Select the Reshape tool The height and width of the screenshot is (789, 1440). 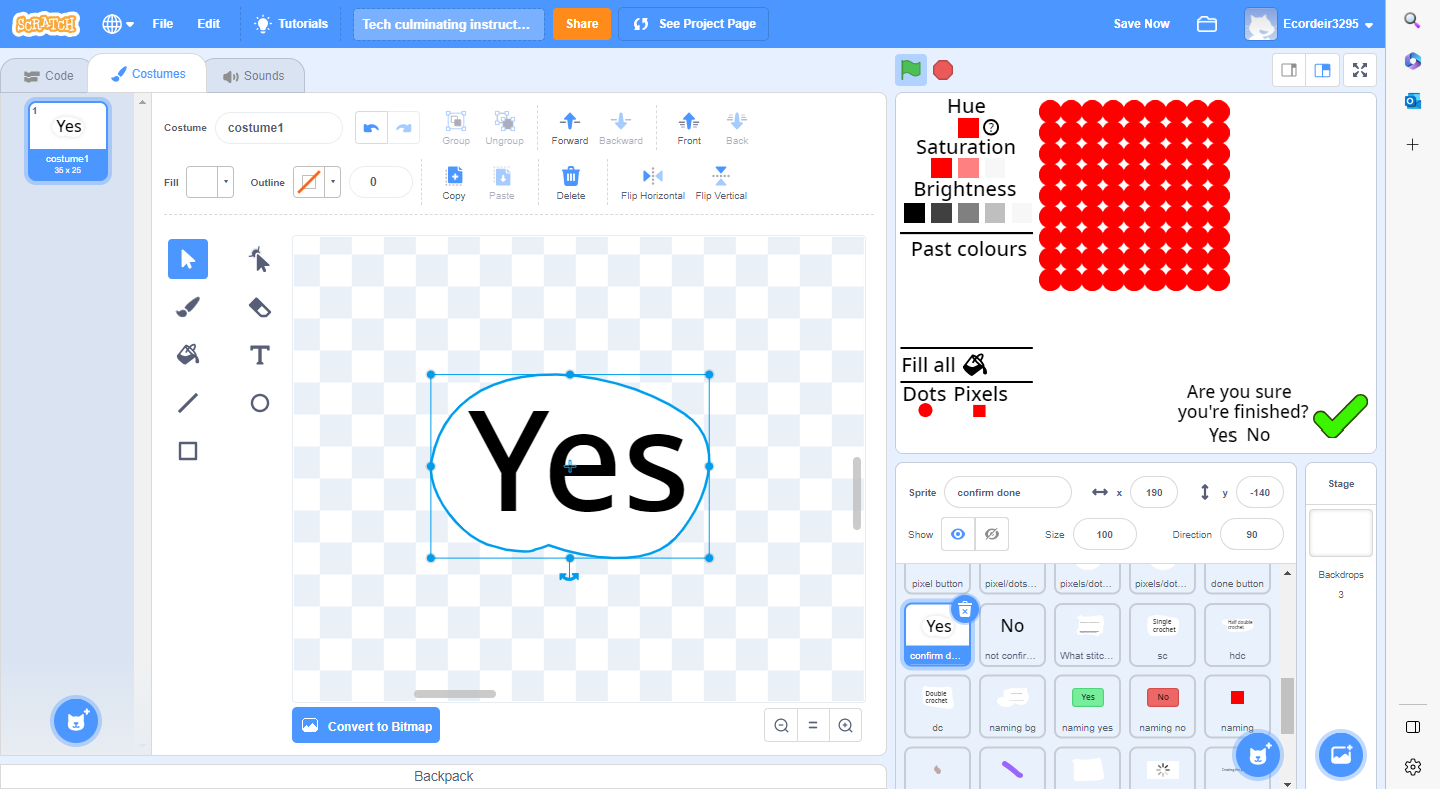pyautogui.click(x=258, y=259)
